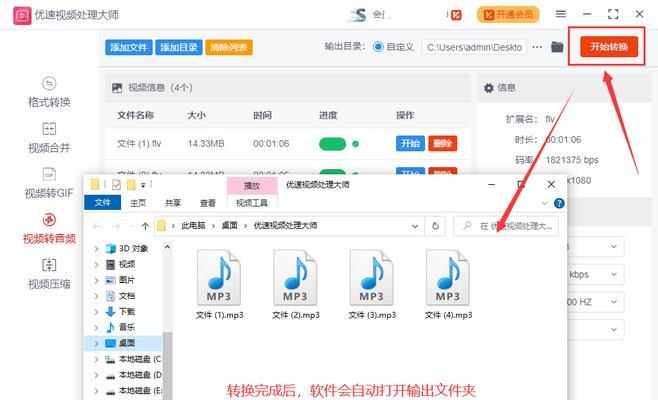Open the 文件 tab in Explorer
The width and height of the screenshot is (658, 400).
102,203
